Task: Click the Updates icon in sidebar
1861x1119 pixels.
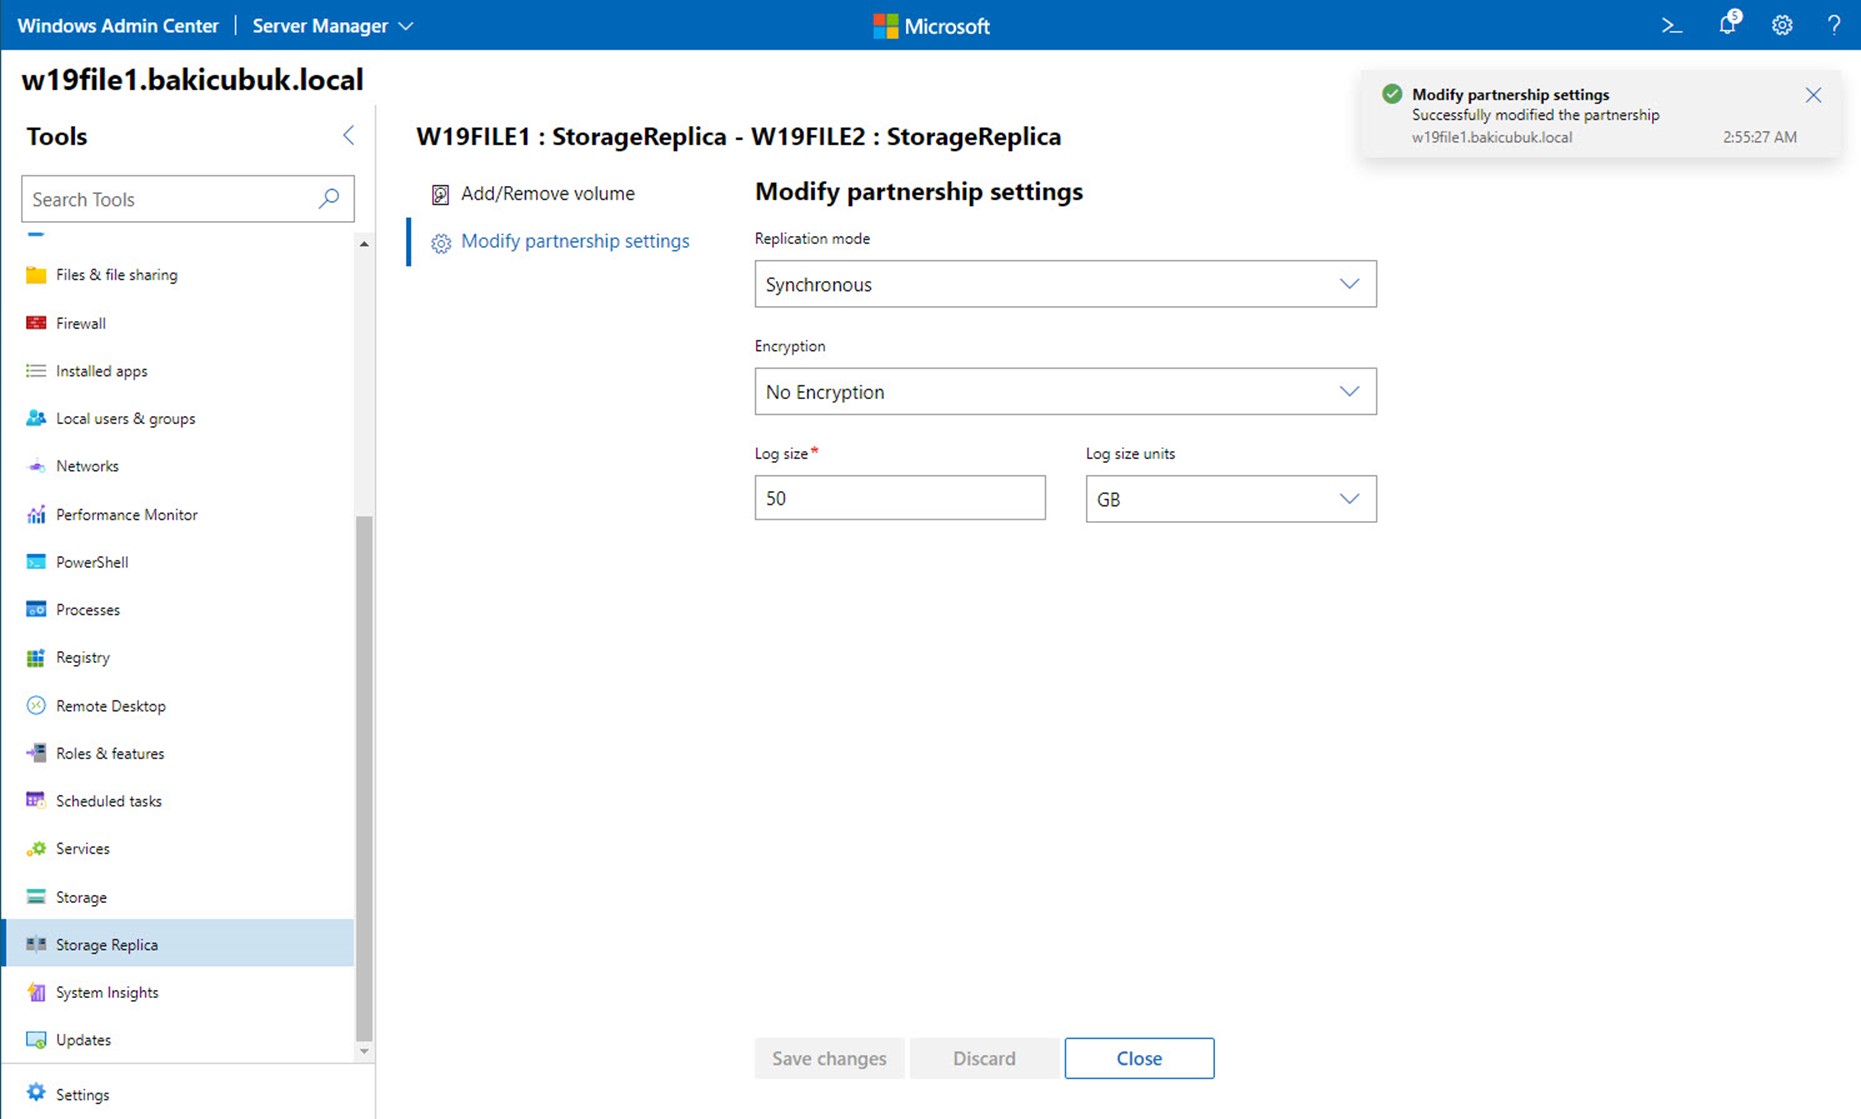Action: click(36, 1040)
